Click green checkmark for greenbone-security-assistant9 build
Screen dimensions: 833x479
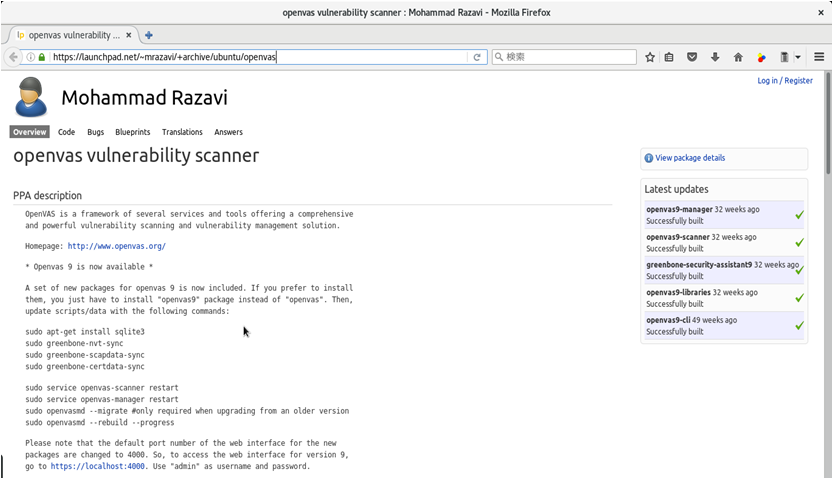pyautogui.click(x=799, y=270)
